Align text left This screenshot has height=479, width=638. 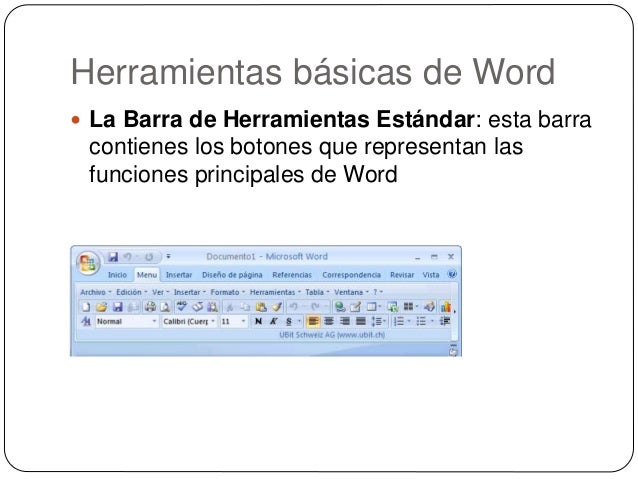tap(313, 322)
